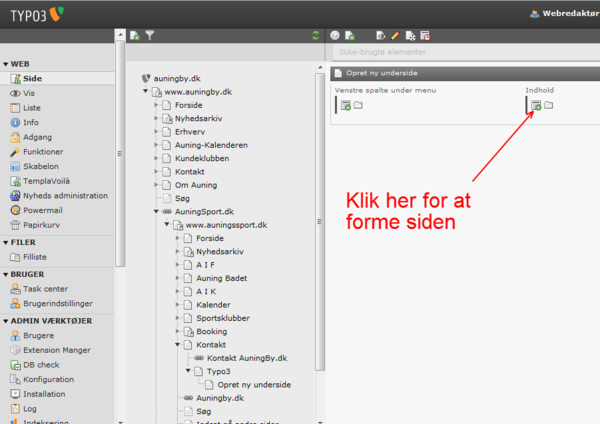Expand the Nyhedsarkiv node under www.auningby.dk
600x424 pixels.
156,118
